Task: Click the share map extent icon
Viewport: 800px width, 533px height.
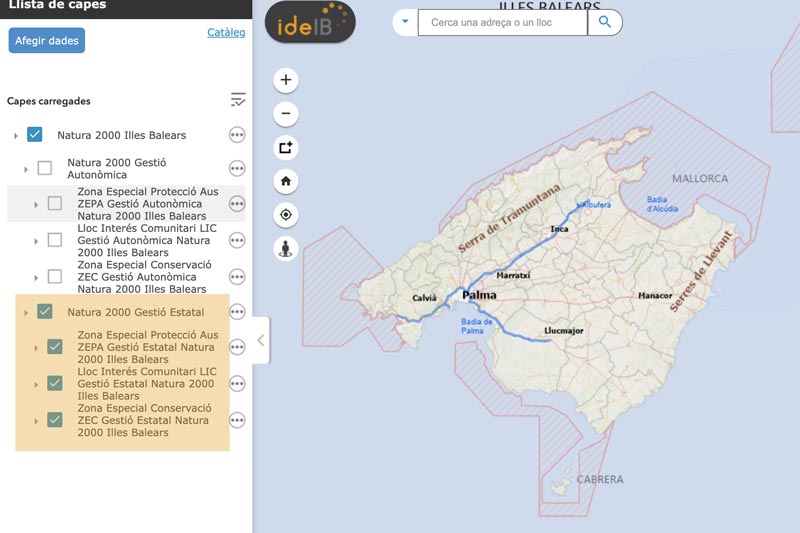Action: point(286,147)
